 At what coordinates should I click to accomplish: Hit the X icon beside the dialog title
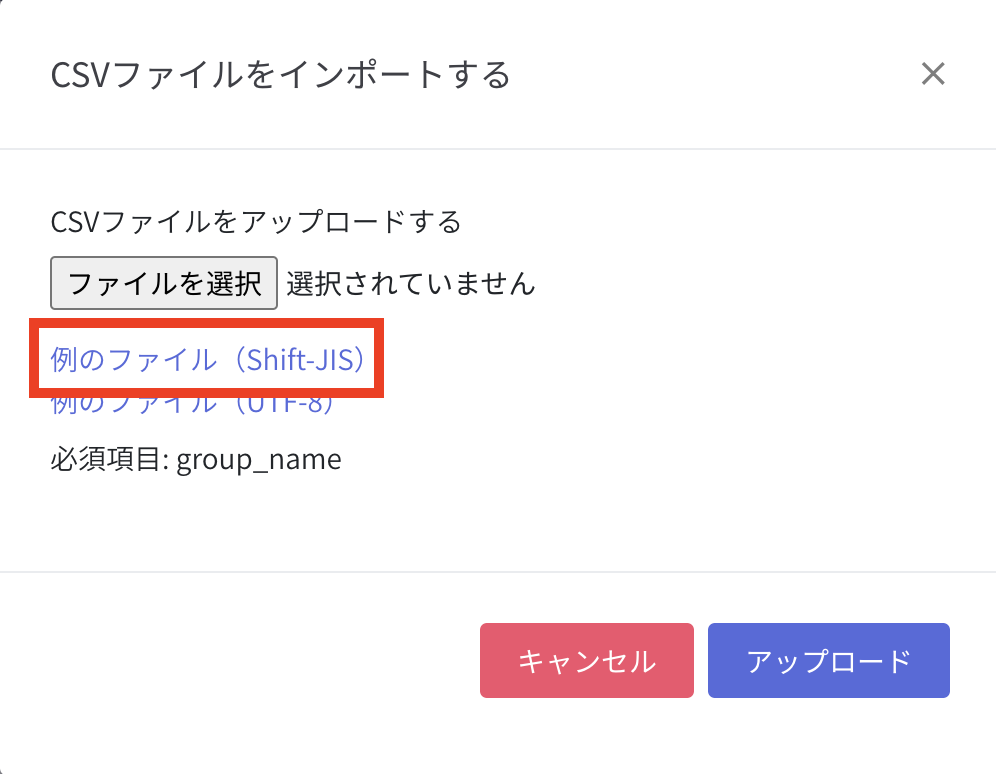(x=932, y=74)
